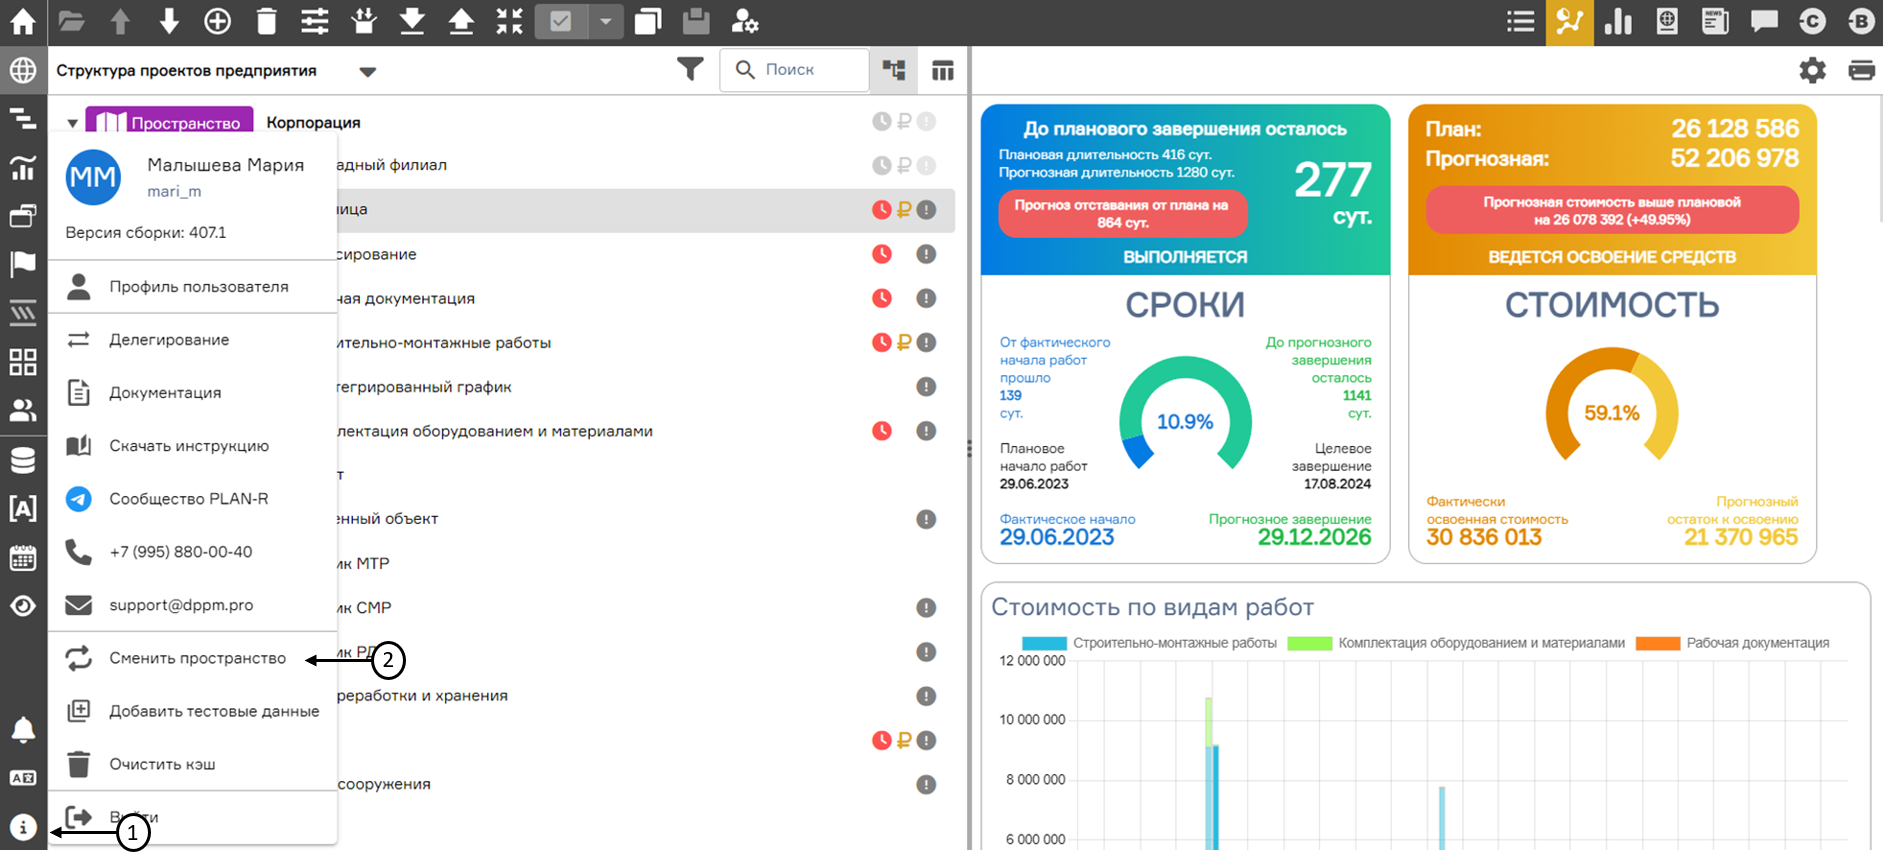
Task: Select the dashboard analytics chart icon
Action: [1569, 22]
